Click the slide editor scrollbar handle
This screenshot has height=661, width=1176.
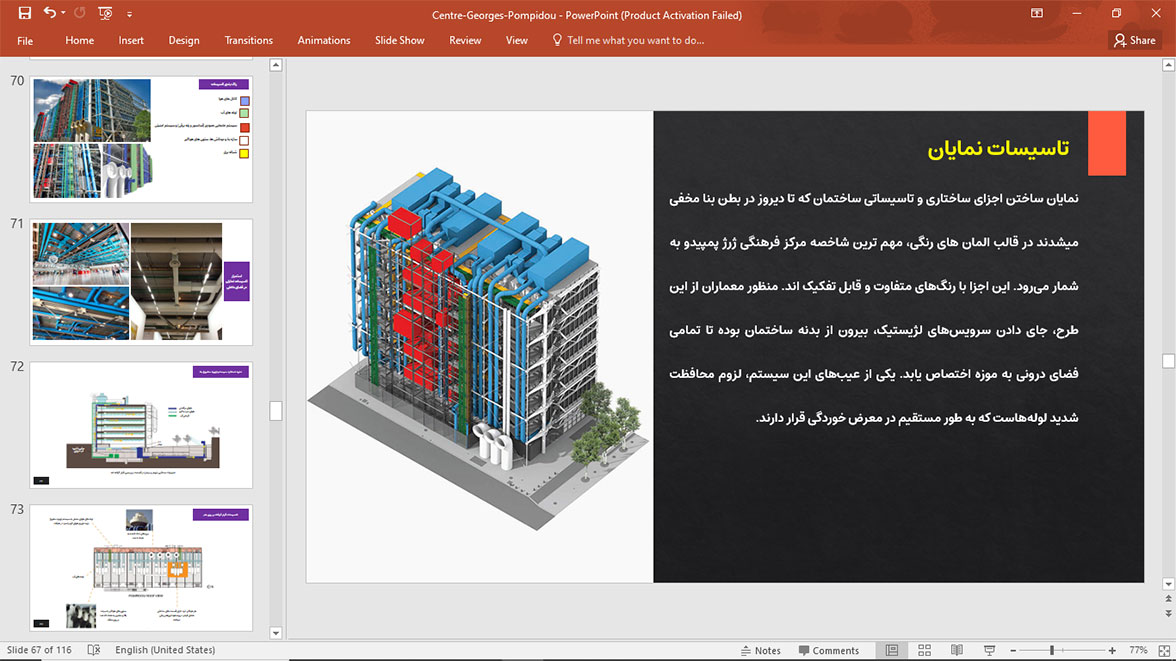coord(1168,361)
